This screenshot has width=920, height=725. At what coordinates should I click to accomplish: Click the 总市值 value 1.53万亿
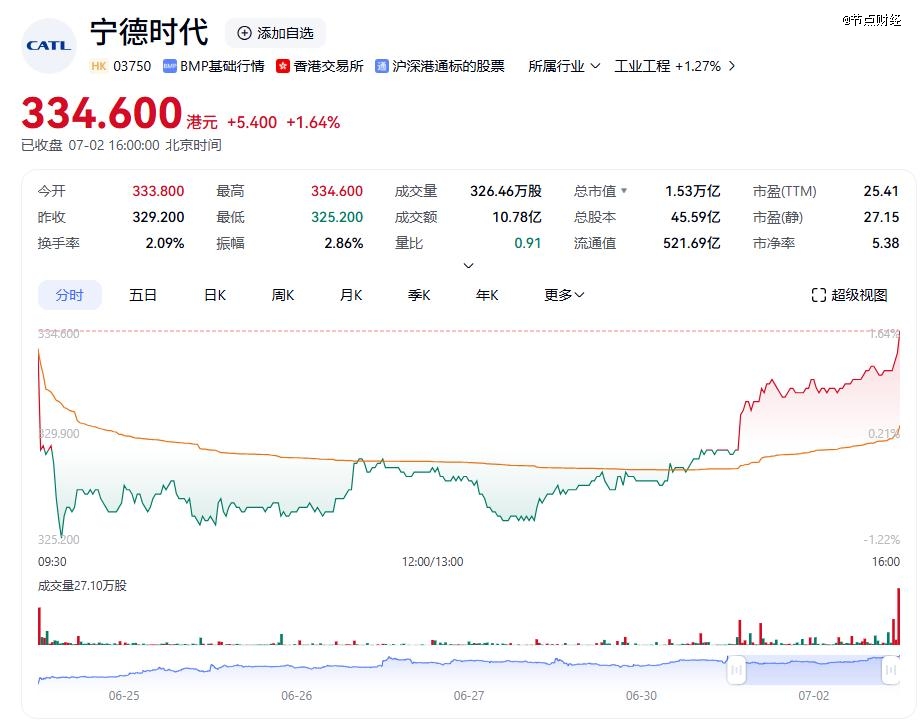(x=692, y=191)
